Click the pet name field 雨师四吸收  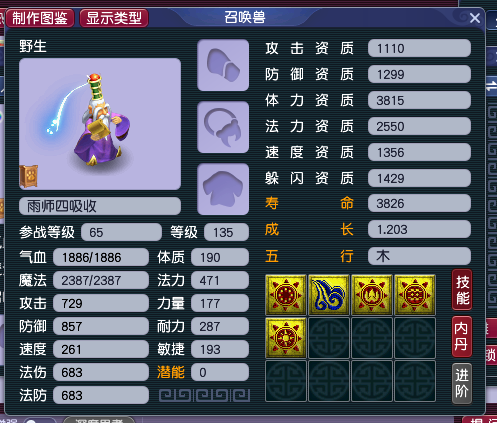click(100, 206)
